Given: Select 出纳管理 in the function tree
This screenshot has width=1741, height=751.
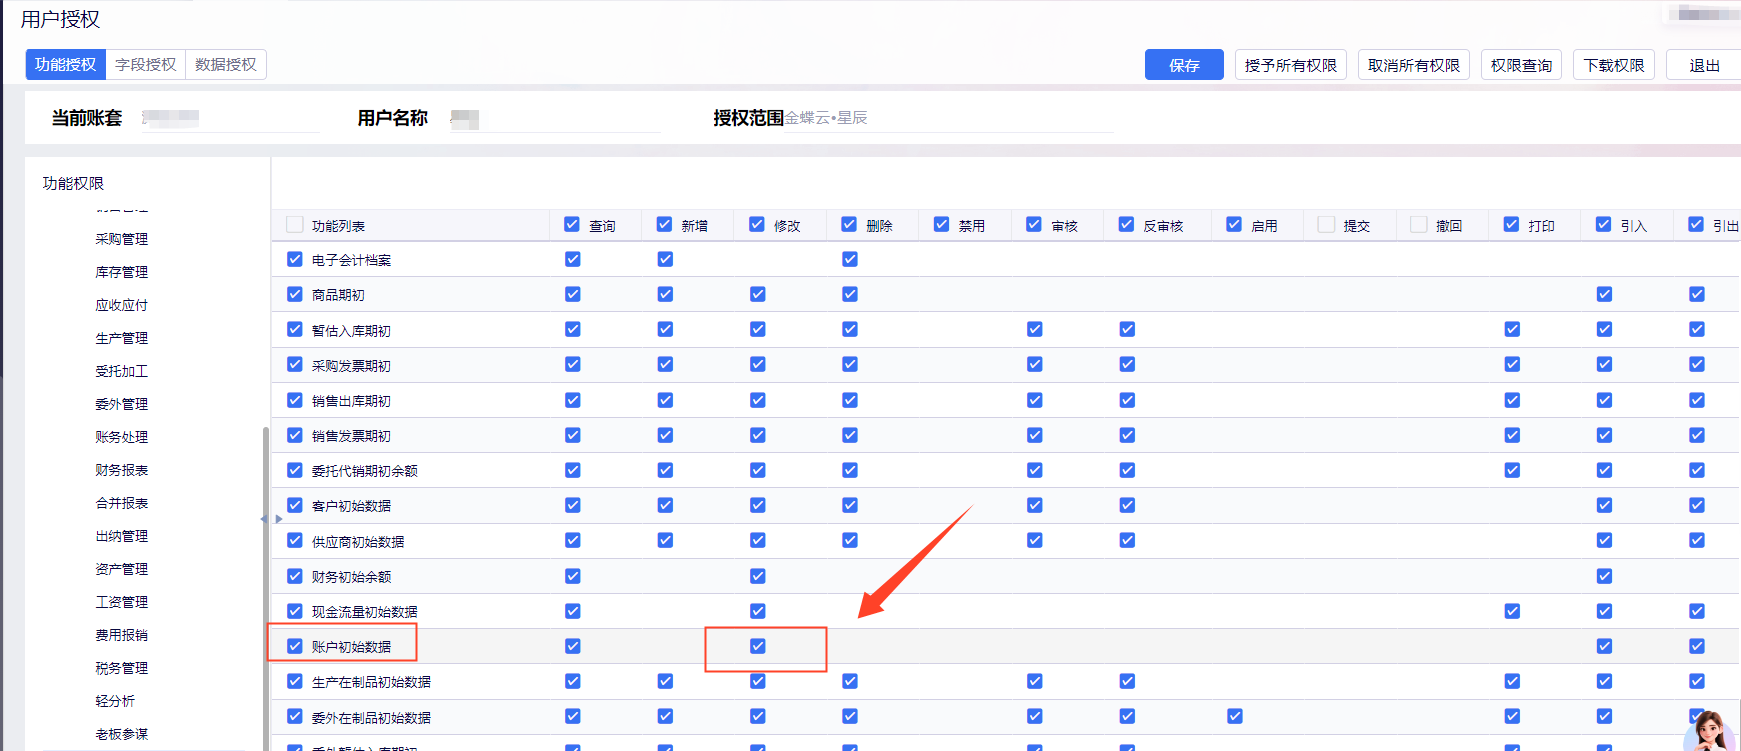Looking at the screenshot, I should point(122,536).
